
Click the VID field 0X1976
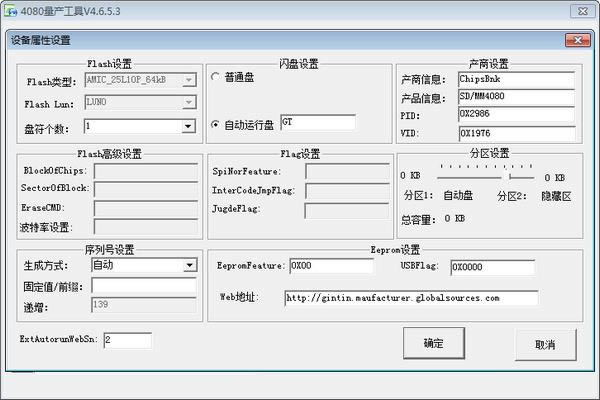[x=517, y=134]
